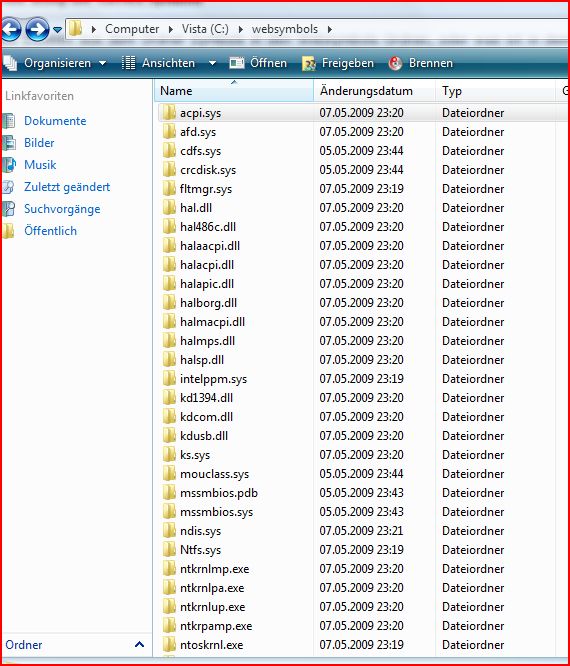Screen dimensions: 570x666
Task: Open Öffentlich favorite link
Action: pyautogui.click(x=51, y=231)
